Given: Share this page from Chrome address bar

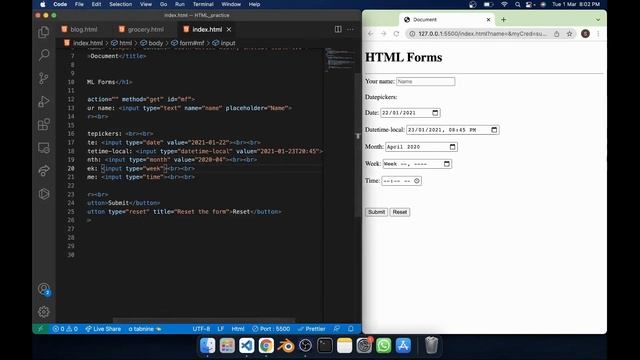Looking at the screenshot, I should click(x=557, y=34).
